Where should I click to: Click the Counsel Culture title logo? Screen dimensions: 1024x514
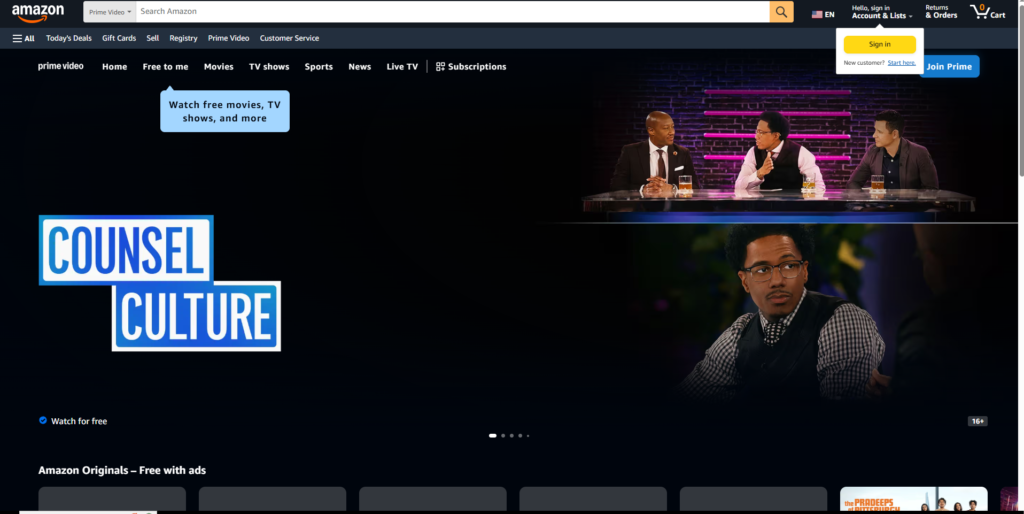160,283
